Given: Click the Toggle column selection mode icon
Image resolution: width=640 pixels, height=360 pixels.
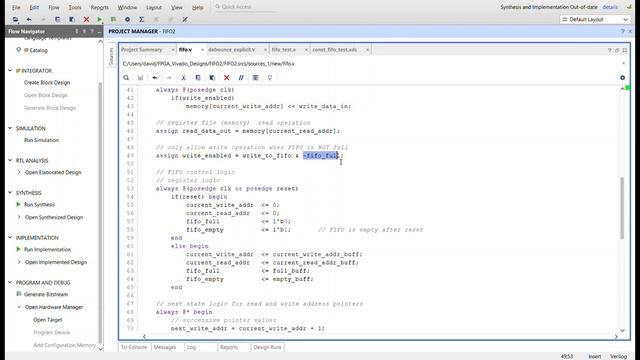Looking at the screenshot, I should click(255, 78).
